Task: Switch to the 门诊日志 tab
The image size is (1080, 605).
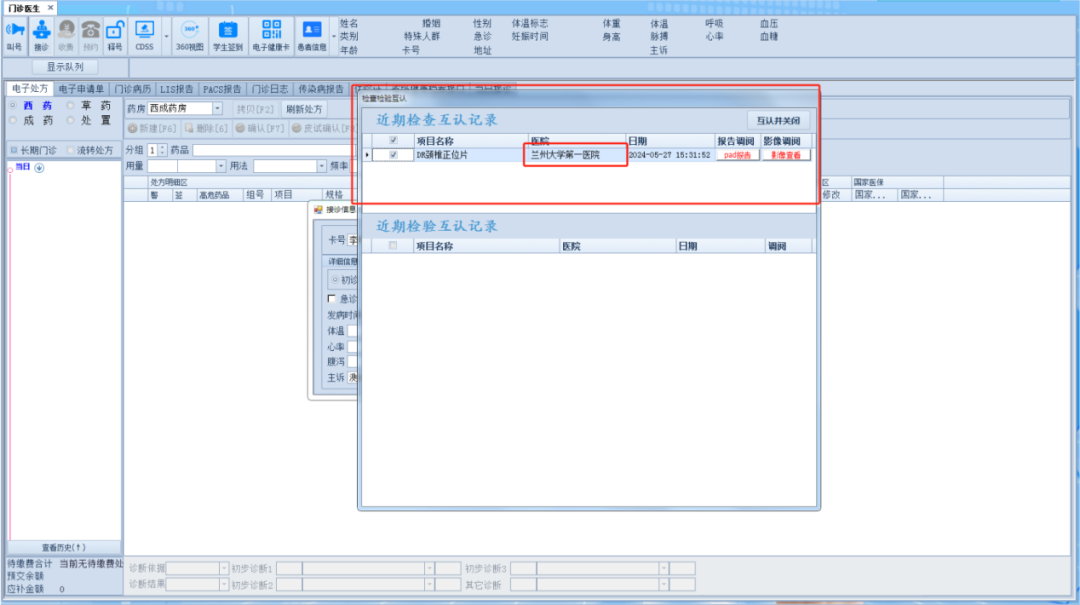Action: pos(269,89)
